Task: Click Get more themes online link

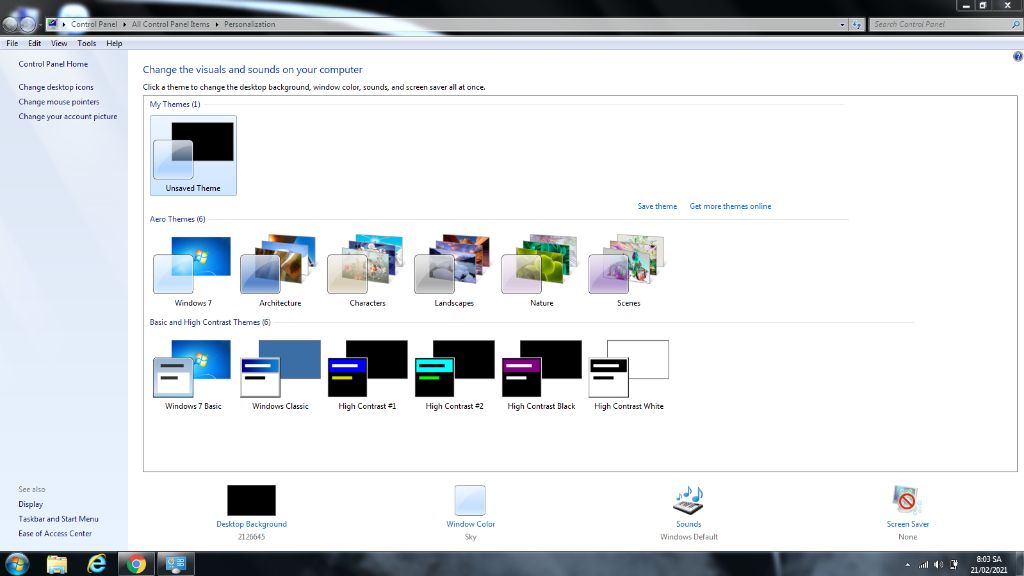Action: (x=730, y=206)
